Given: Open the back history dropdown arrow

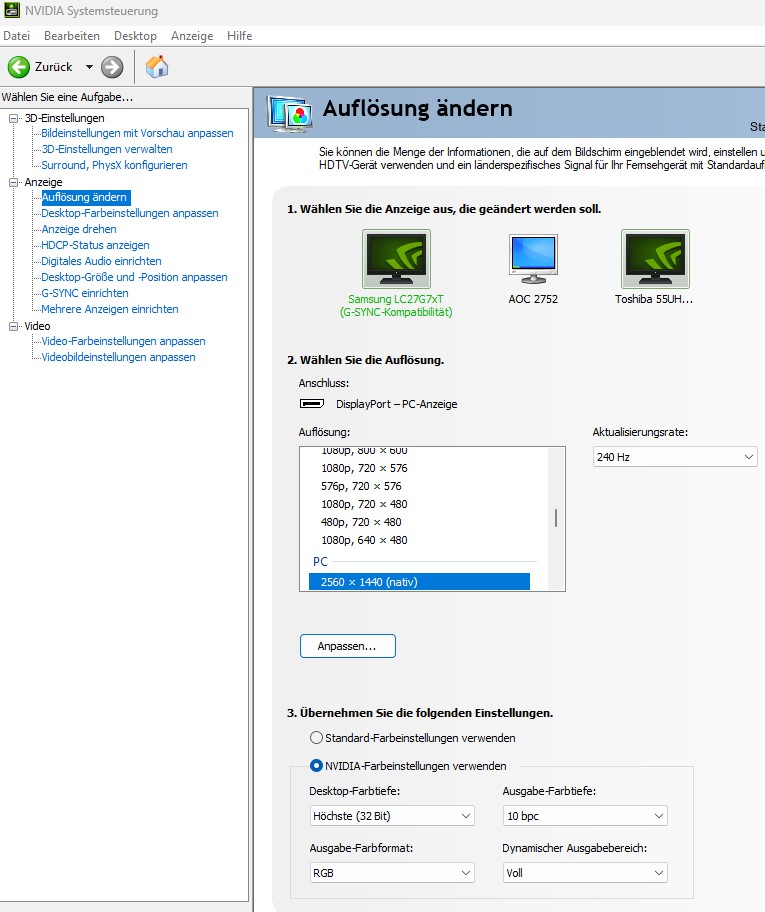Looking at the screenshot, I should [x=89, y=67].
